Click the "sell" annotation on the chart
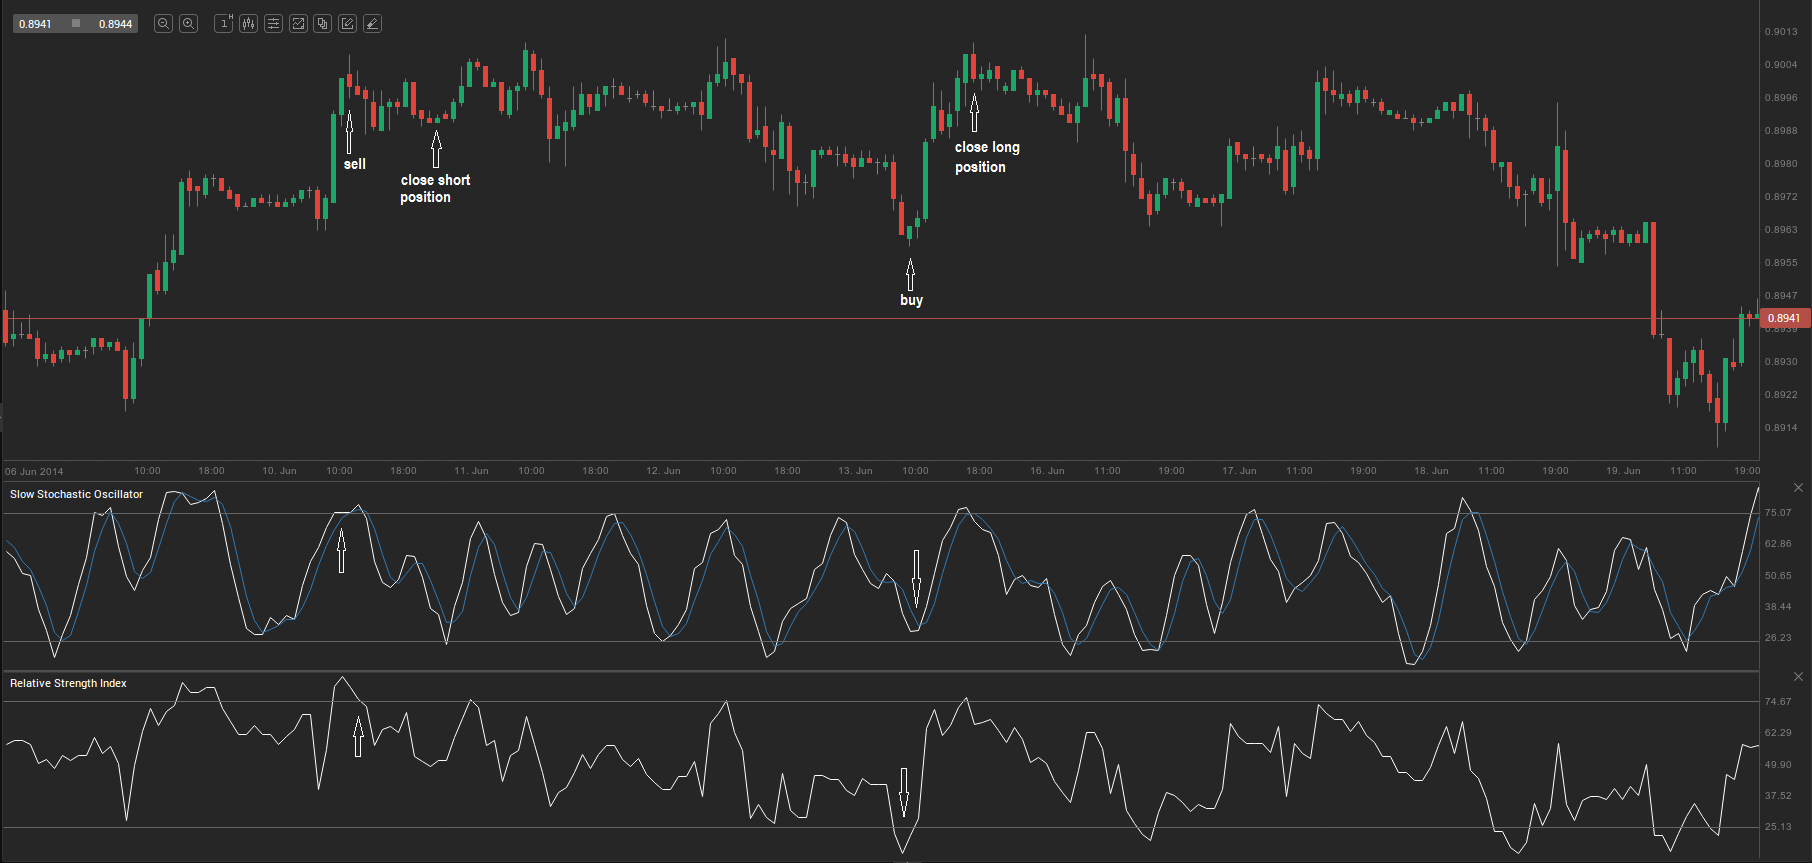Viewport: 1812px width, 863px height. point(355,164)
